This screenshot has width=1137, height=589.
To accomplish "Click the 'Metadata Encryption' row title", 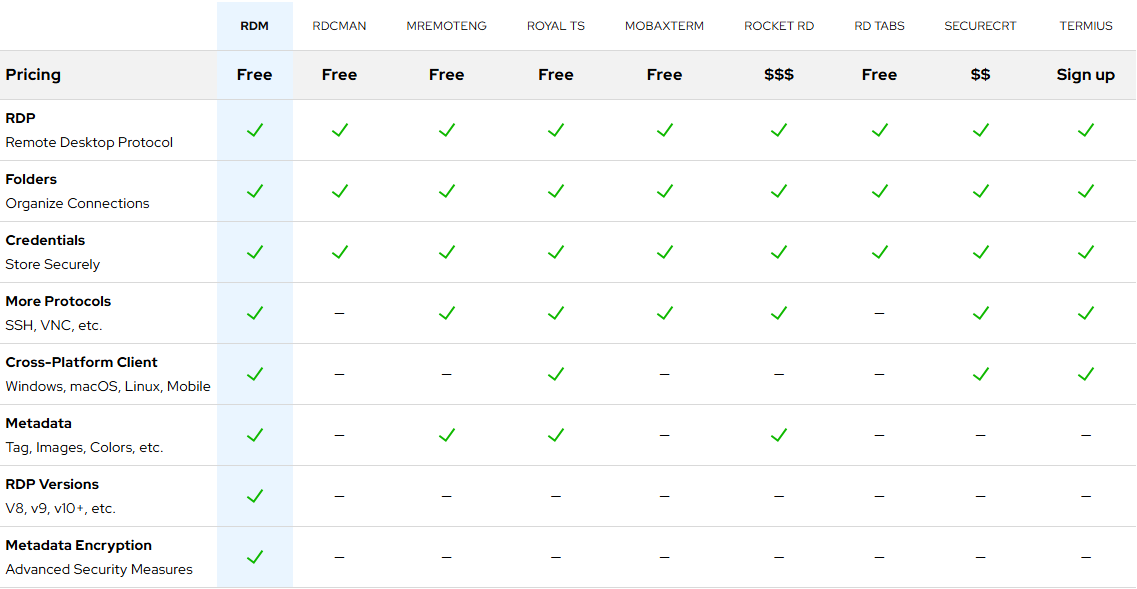I will point(78,545).
